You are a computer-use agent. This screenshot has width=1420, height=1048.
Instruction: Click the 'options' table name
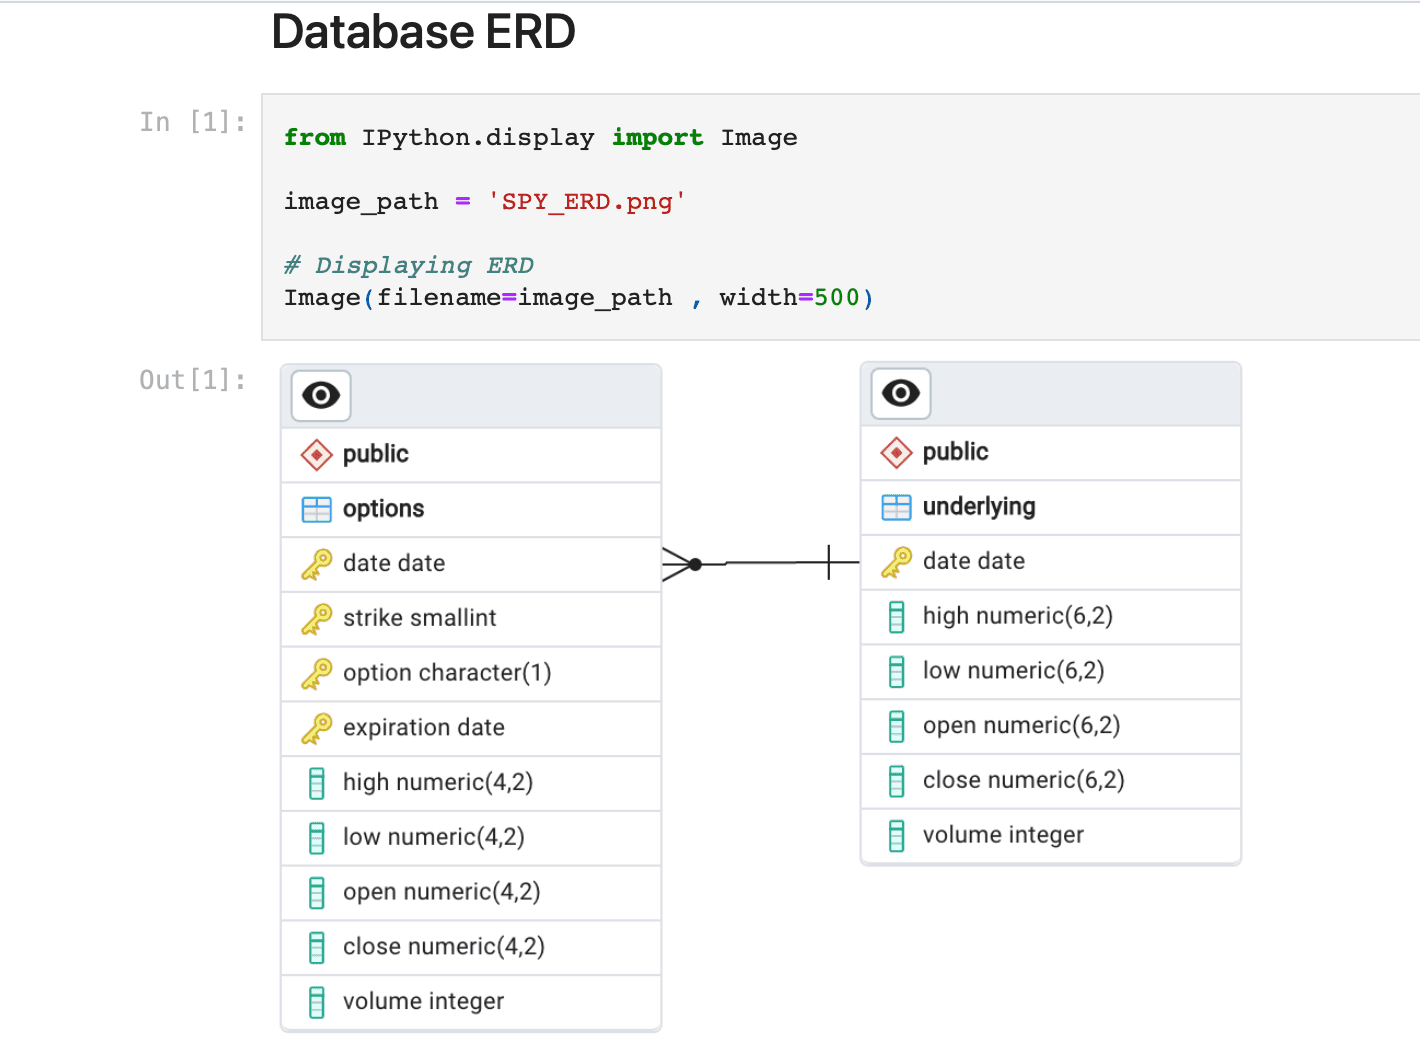pyautogui.click(x=384, y=509)
